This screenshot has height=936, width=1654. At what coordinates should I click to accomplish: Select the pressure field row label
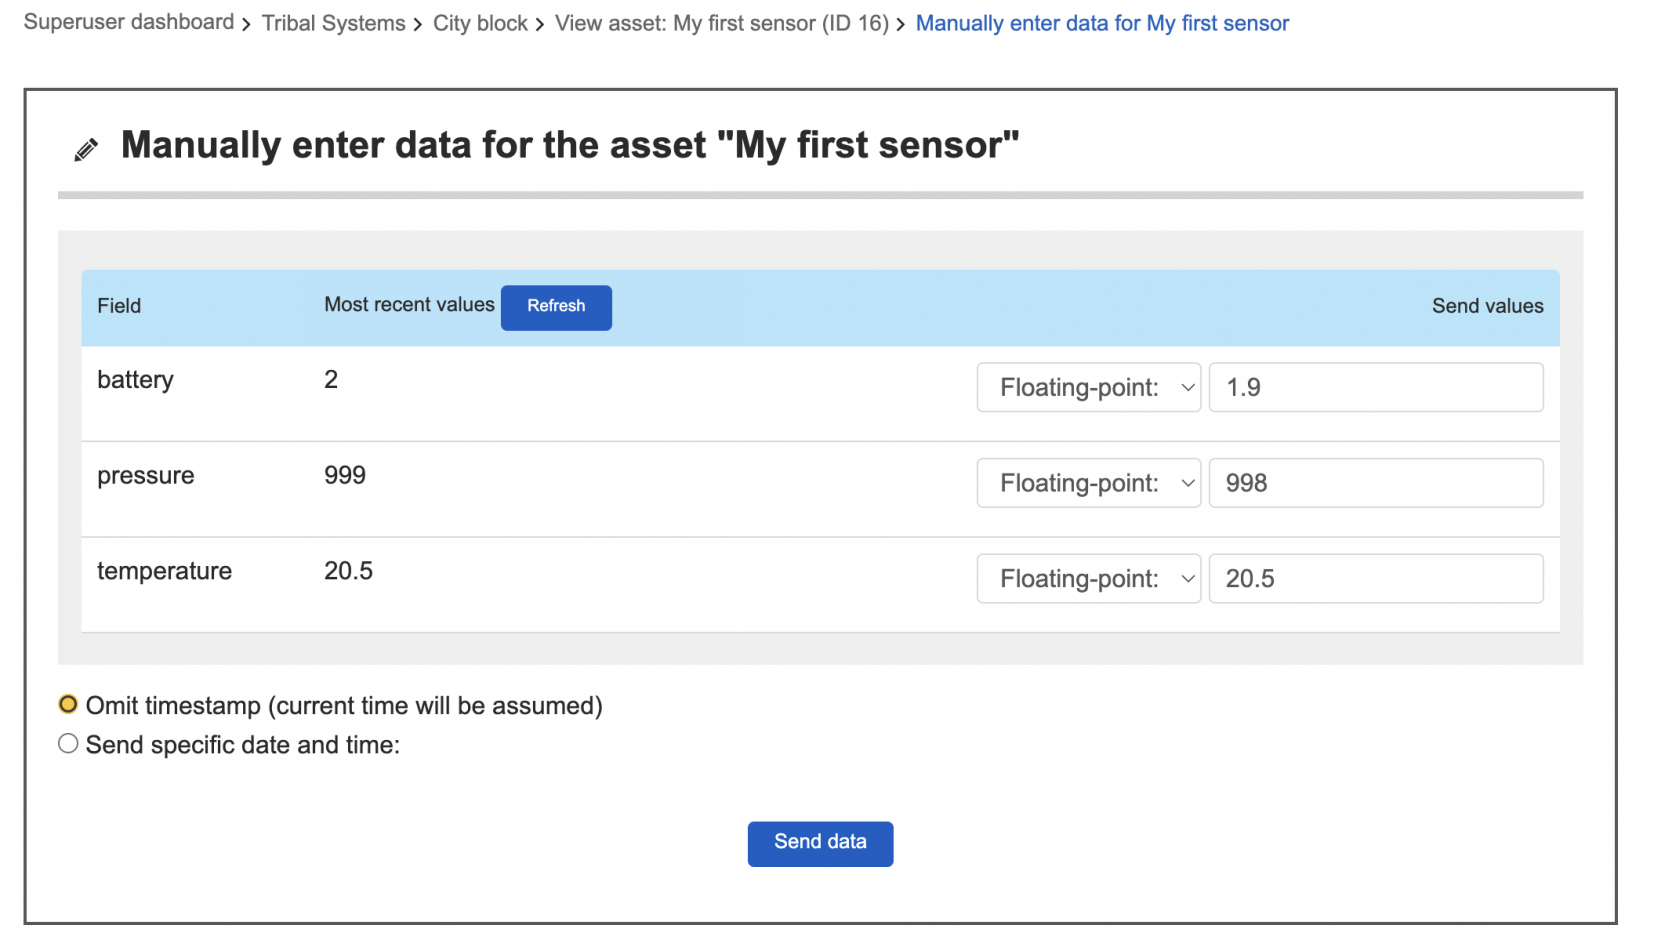[145, 475]
